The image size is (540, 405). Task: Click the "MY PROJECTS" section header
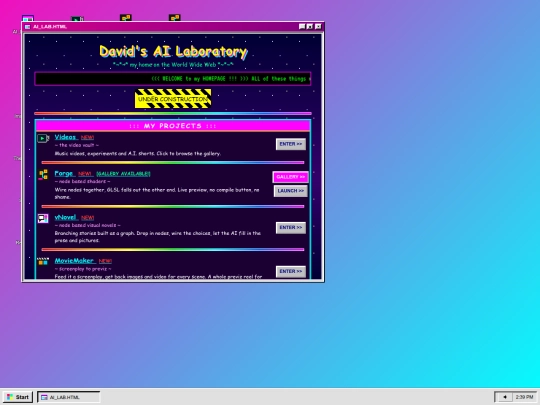(173, 126)
